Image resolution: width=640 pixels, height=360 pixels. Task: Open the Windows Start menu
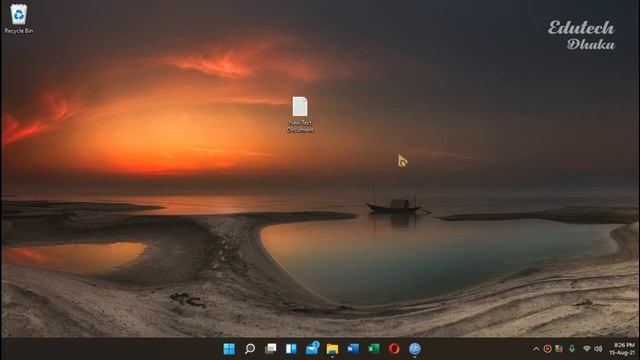[x=229, y=349]
